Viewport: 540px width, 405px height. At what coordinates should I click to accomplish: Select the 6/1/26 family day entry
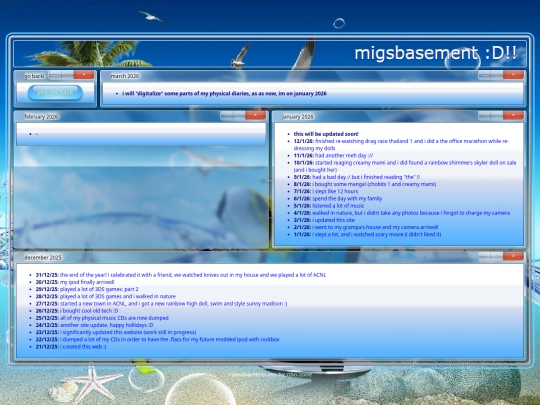[338, 199]
